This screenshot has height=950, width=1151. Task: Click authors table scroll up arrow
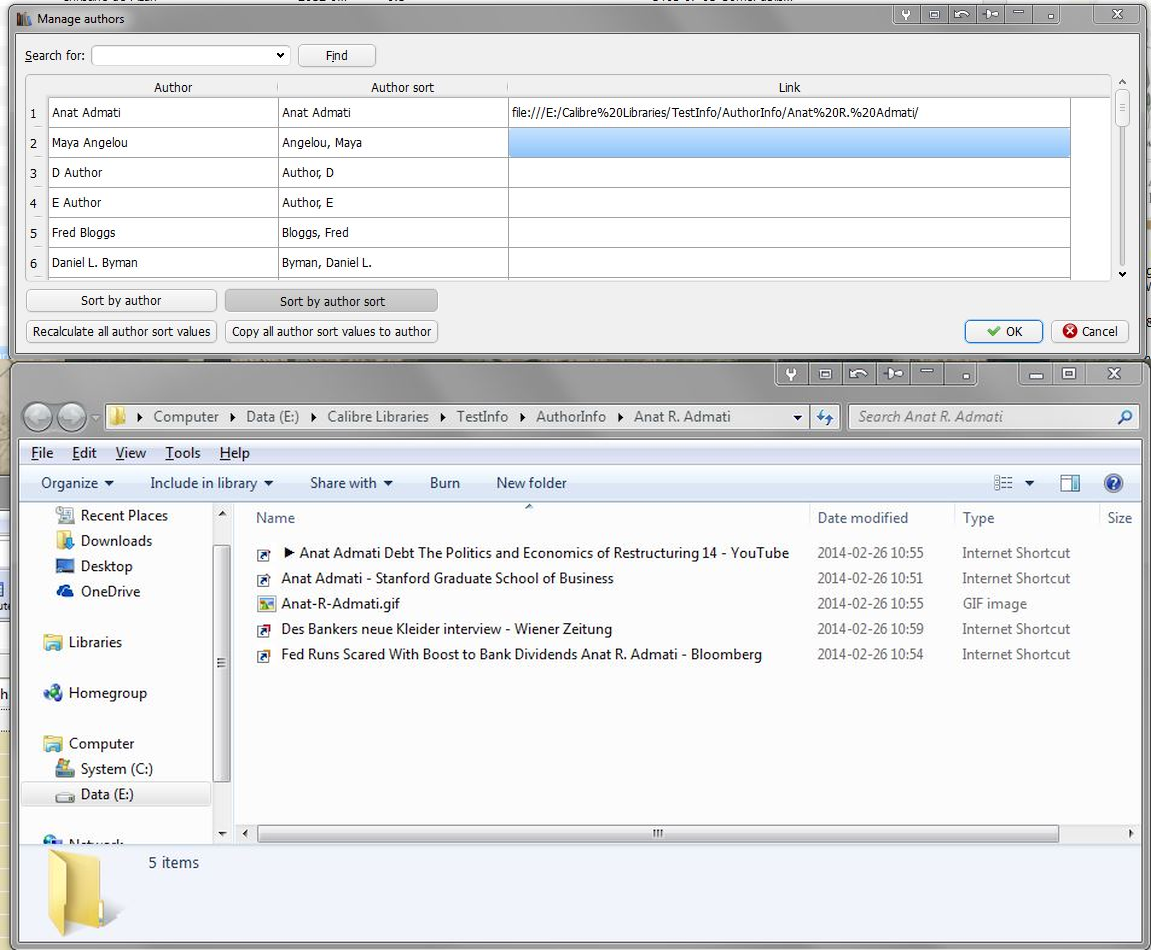[x=1122, y=81]
